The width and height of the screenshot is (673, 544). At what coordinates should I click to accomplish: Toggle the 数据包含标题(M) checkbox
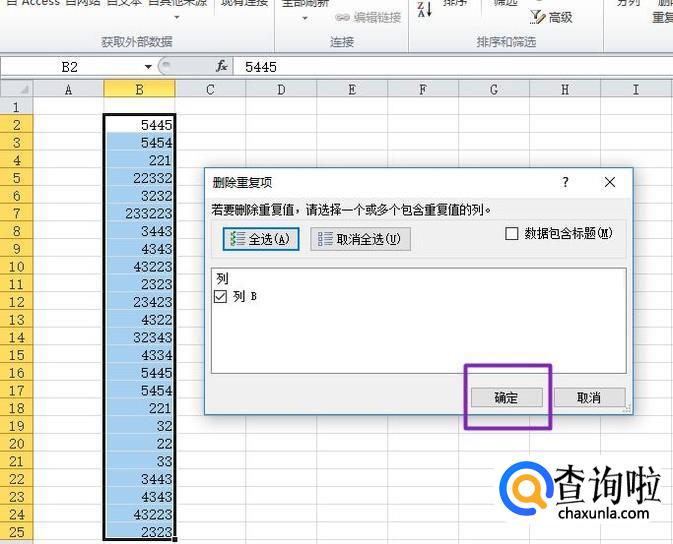click(512, 234)
